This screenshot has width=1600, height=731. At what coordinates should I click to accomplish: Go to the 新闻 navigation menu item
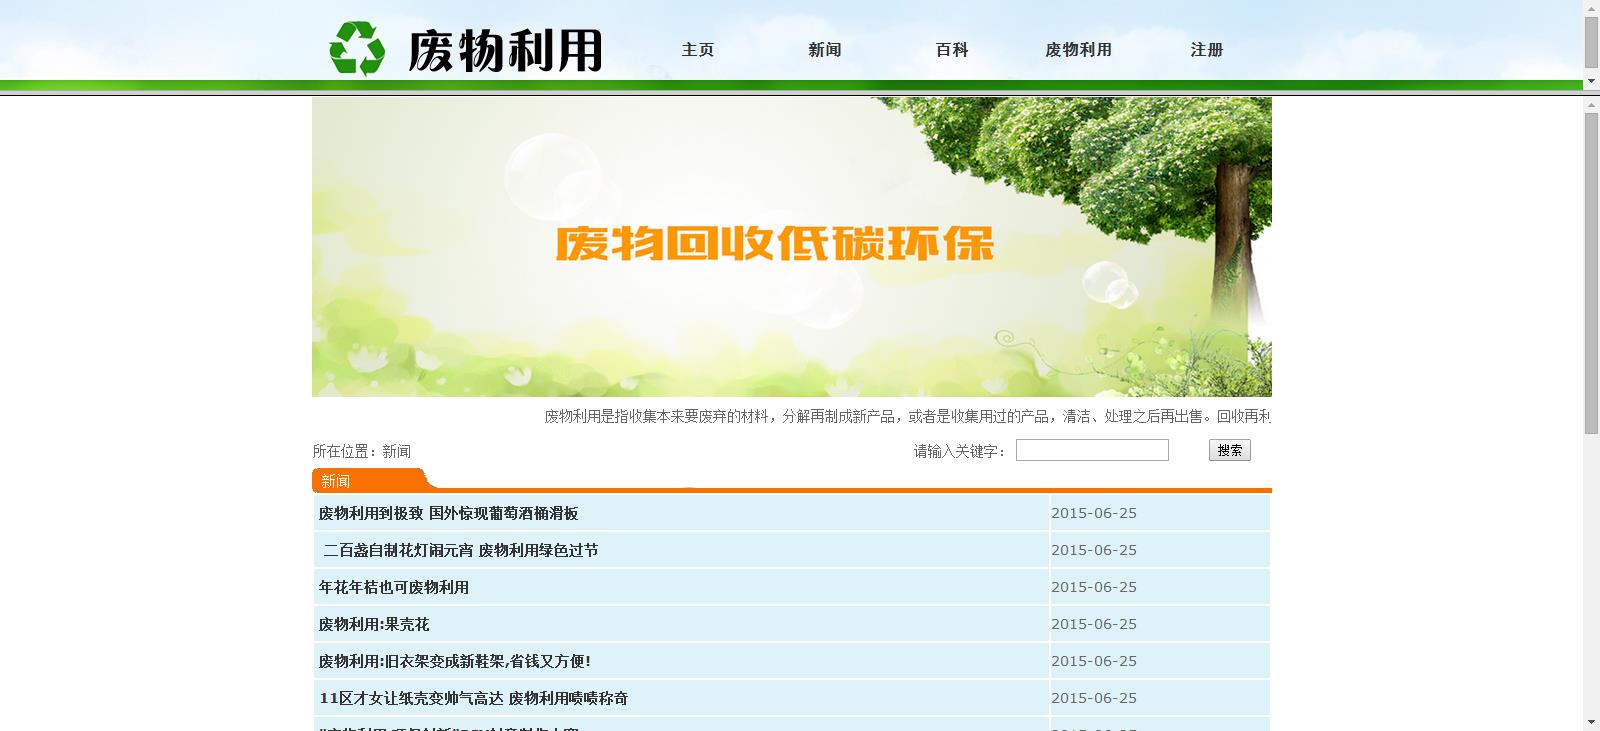(825, 50)
